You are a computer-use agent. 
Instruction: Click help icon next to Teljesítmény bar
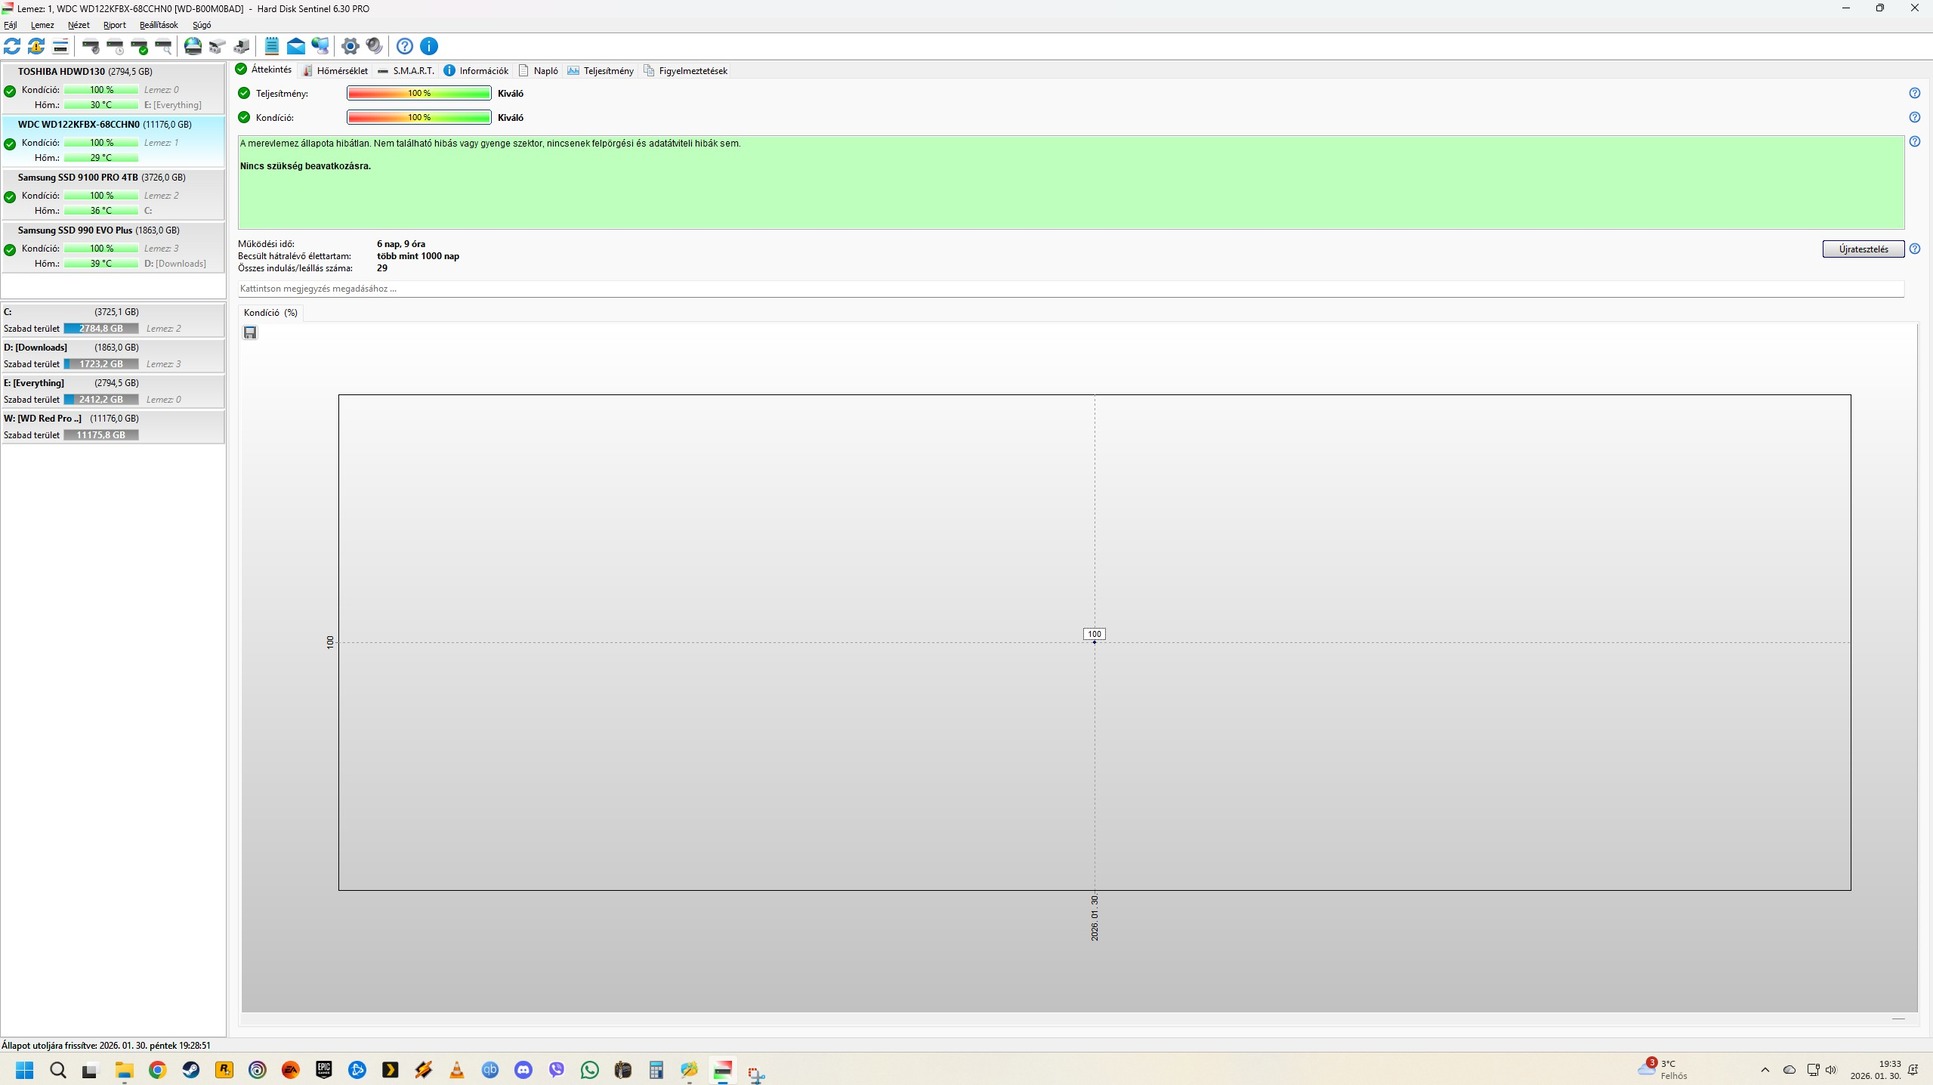pyautogui.click(x=1914, y=93)
